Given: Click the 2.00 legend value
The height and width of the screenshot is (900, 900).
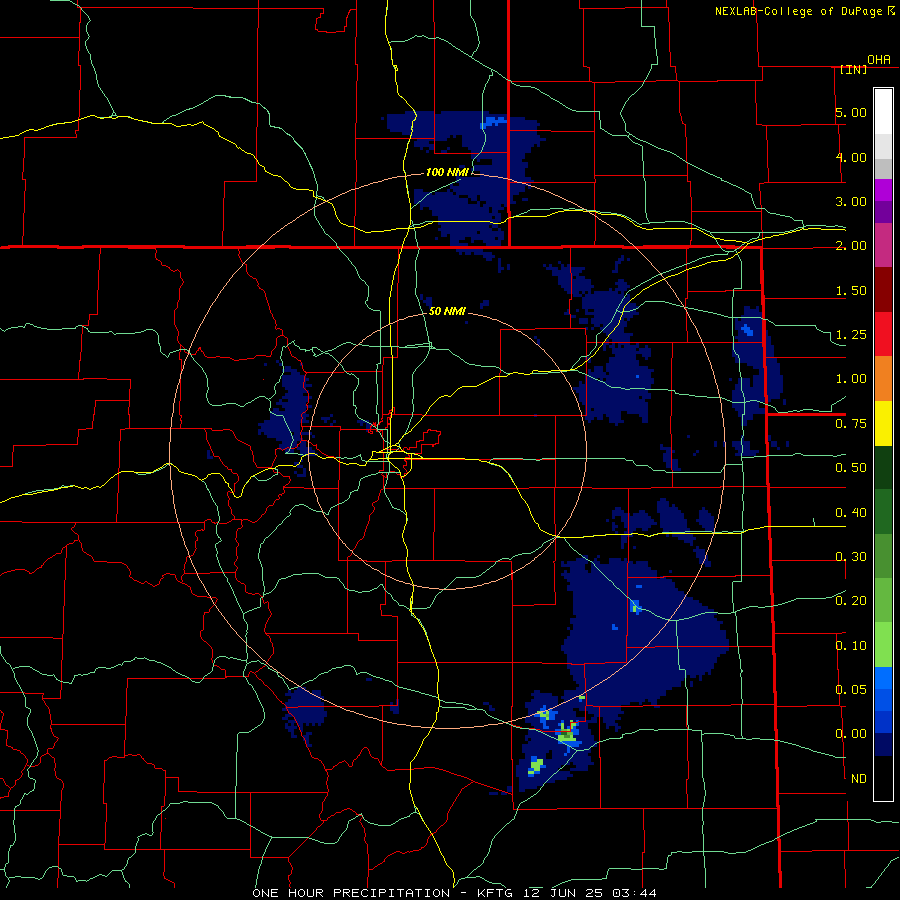Looking at the screenshot, I should click(x=851, y=246).
